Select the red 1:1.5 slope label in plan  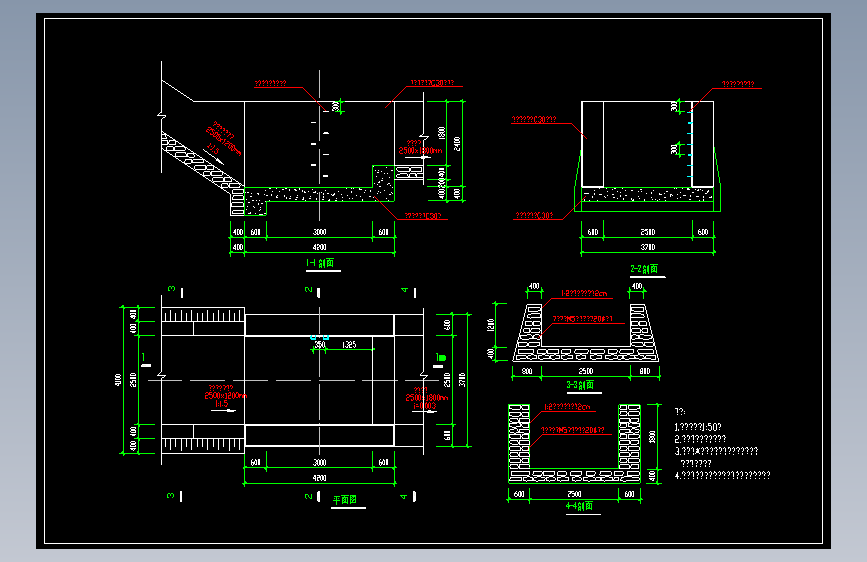(222, 404)
